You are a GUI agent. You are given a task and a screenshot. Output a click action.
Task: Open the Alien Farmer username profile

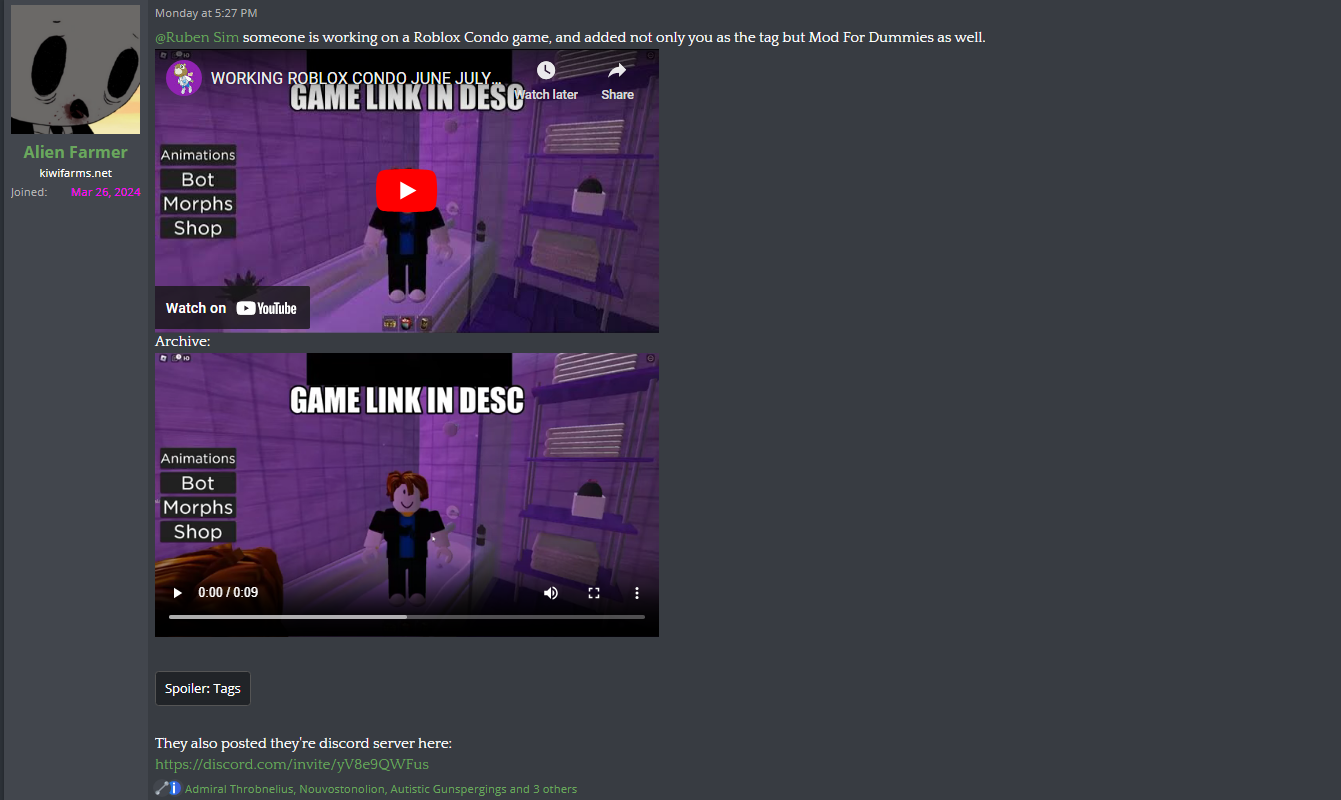click(x=76, y=152)
